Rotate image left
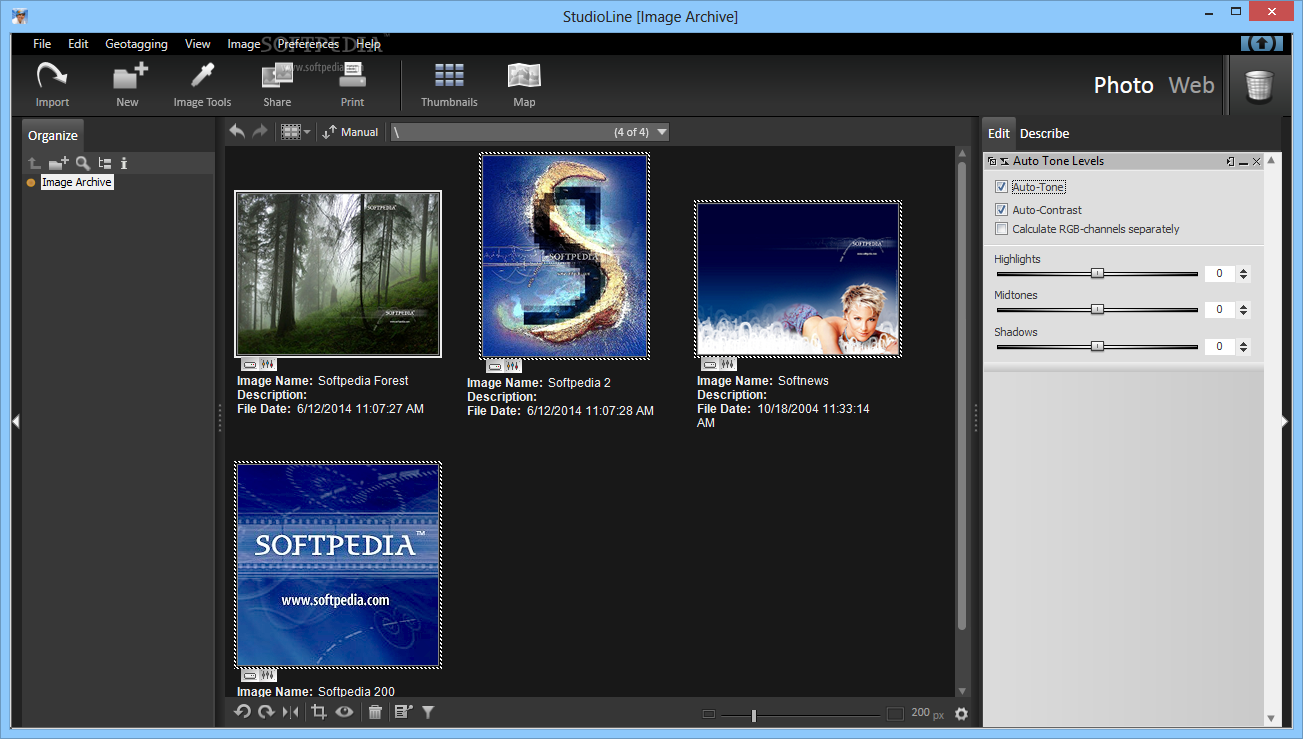Viewport: 1303px width, 739px height. point(242,712)
